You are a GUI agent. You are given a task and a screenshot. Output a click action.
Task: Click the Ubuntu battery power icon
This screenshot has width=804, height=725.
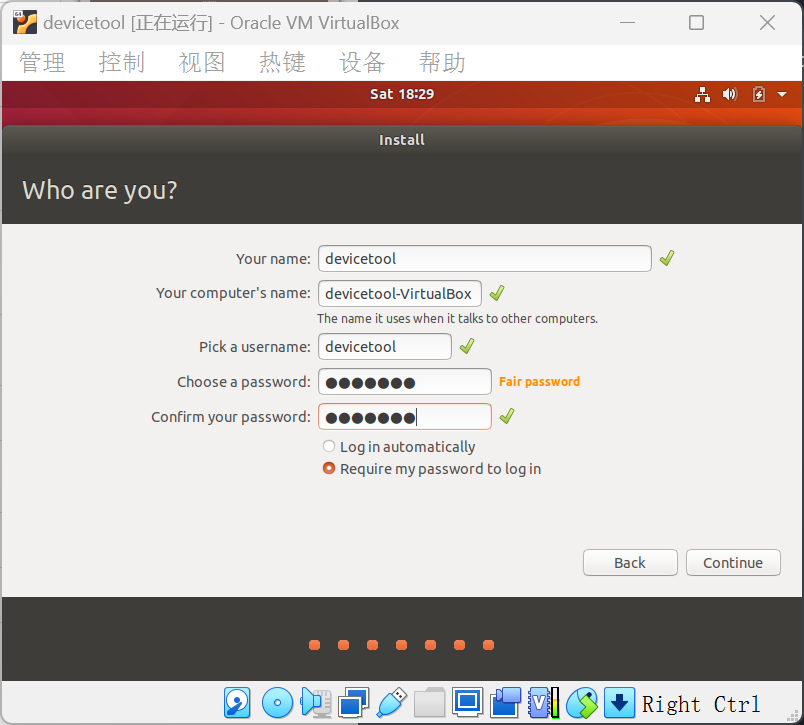tap(758, 94)
